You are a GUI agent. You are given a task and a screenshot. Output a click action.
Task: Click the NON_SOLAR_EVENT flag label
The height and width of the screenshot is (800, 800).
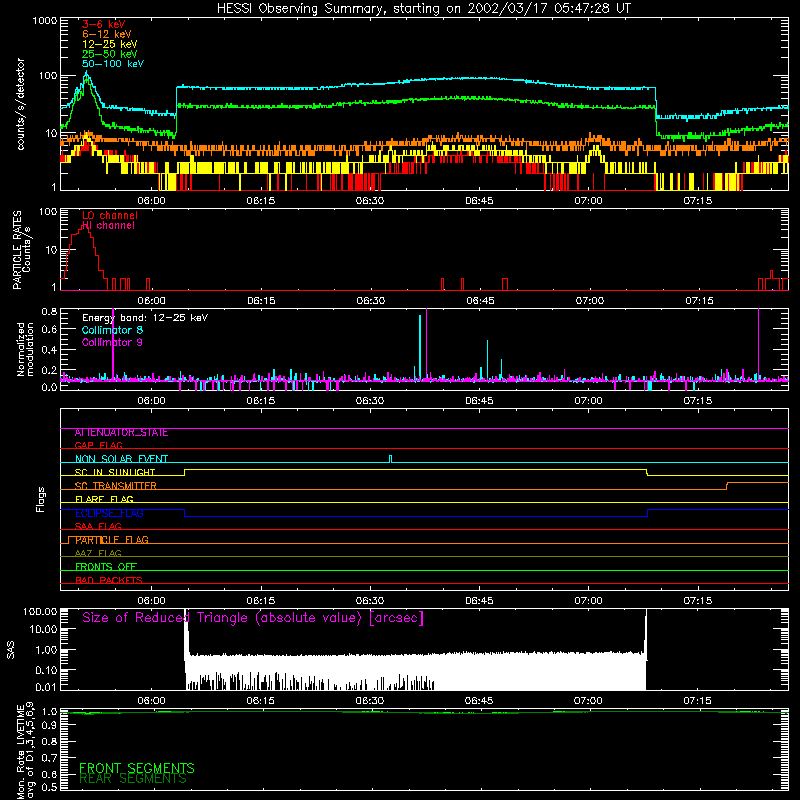click(121, 459)
